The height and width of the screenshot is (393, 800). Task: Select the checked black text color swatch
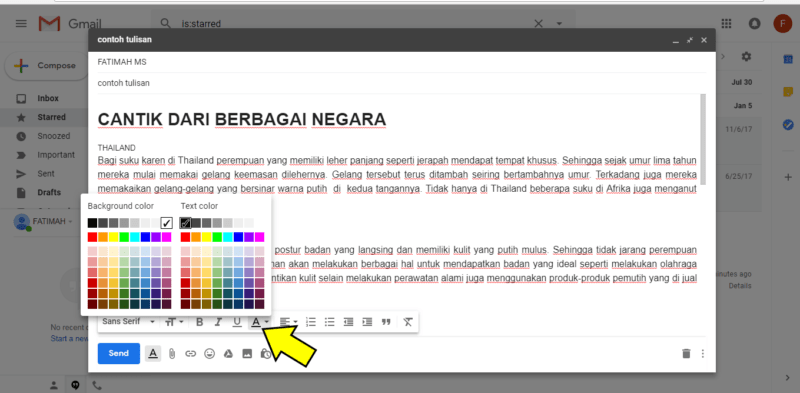coord(185,223)
